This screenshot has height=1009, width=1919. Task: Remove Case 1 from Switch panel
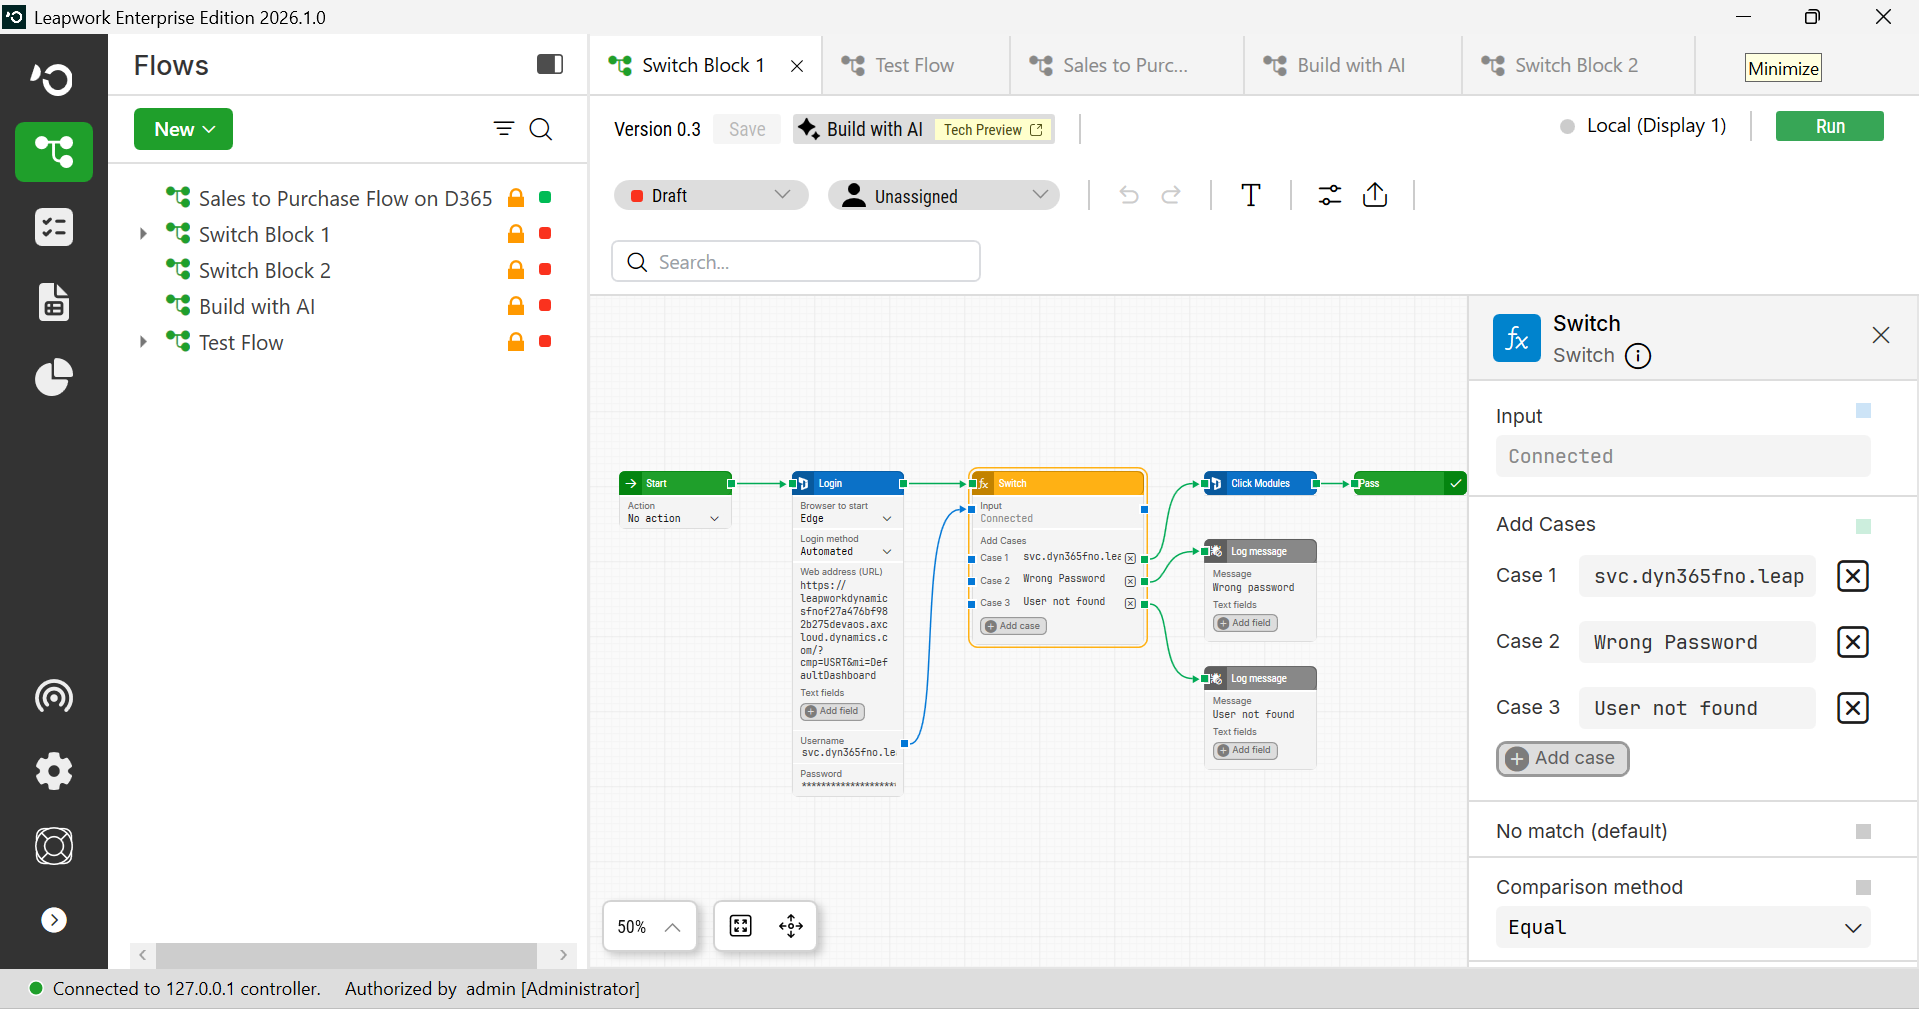pos(1853,576)
